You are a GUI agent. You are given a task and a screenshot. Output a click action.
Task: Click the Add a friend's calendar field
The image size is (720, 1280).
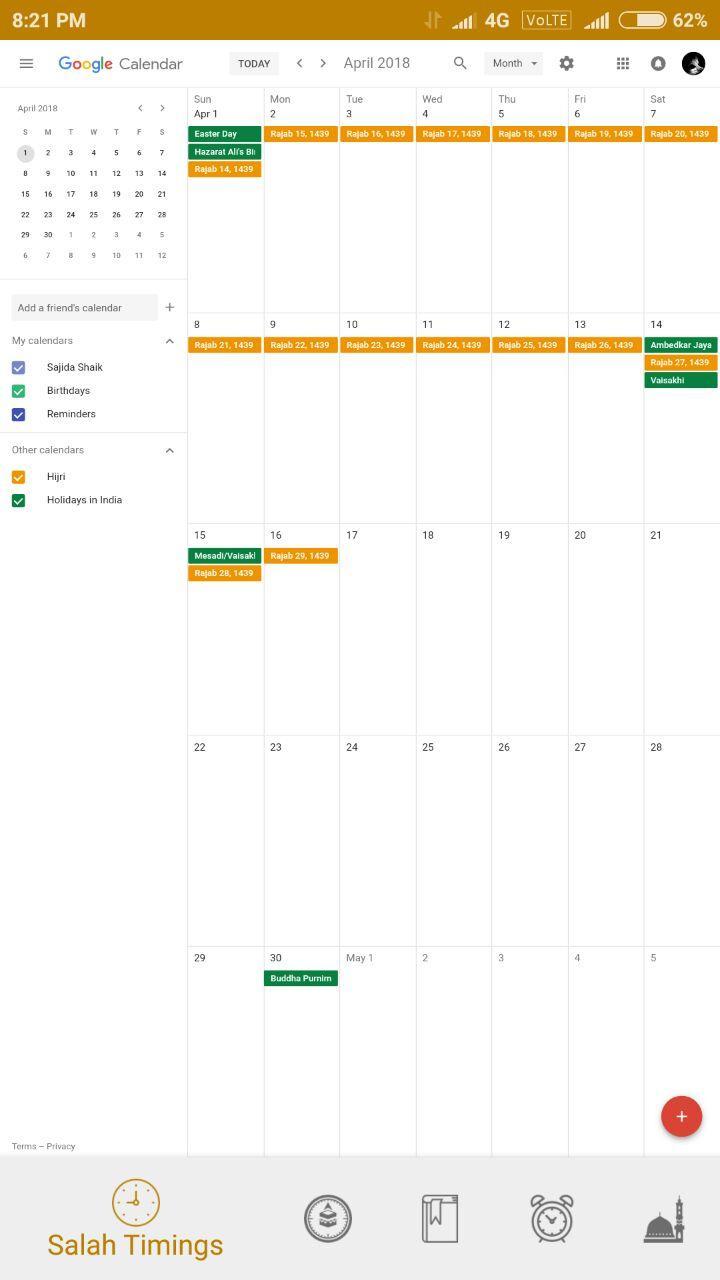pyautogui.click(x=84, y=308)
